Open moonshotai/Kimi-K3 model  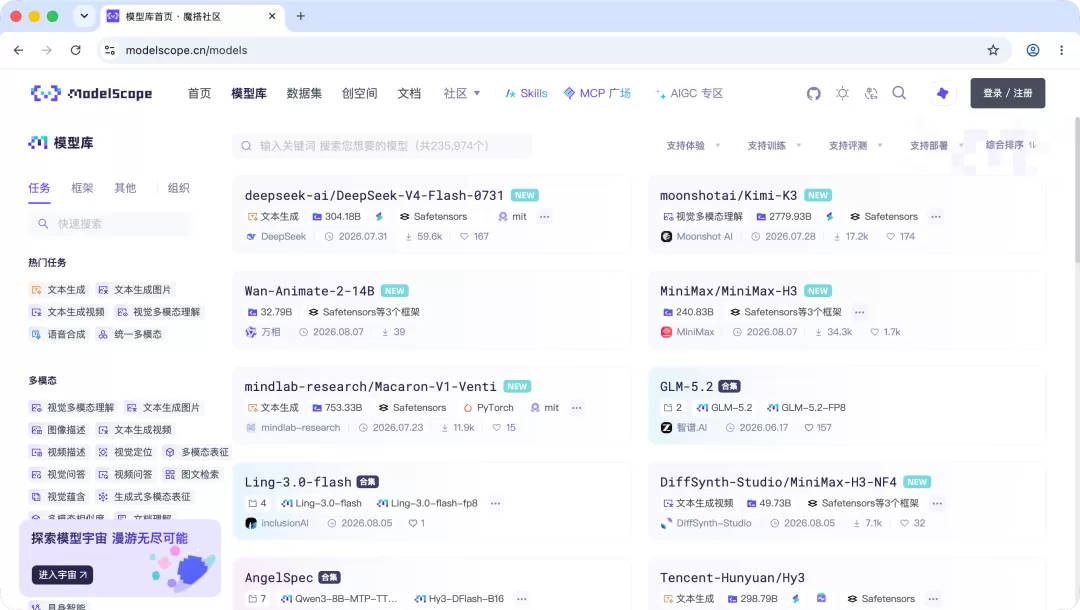[728, 196]
